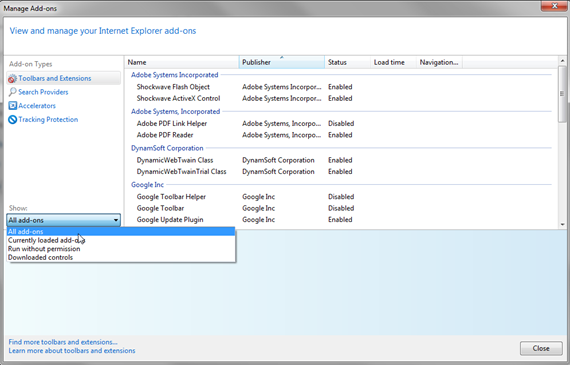Select 'Downloaded controls' option
Image resolution: width=570 pixels, height=365 pixels.
121,257
